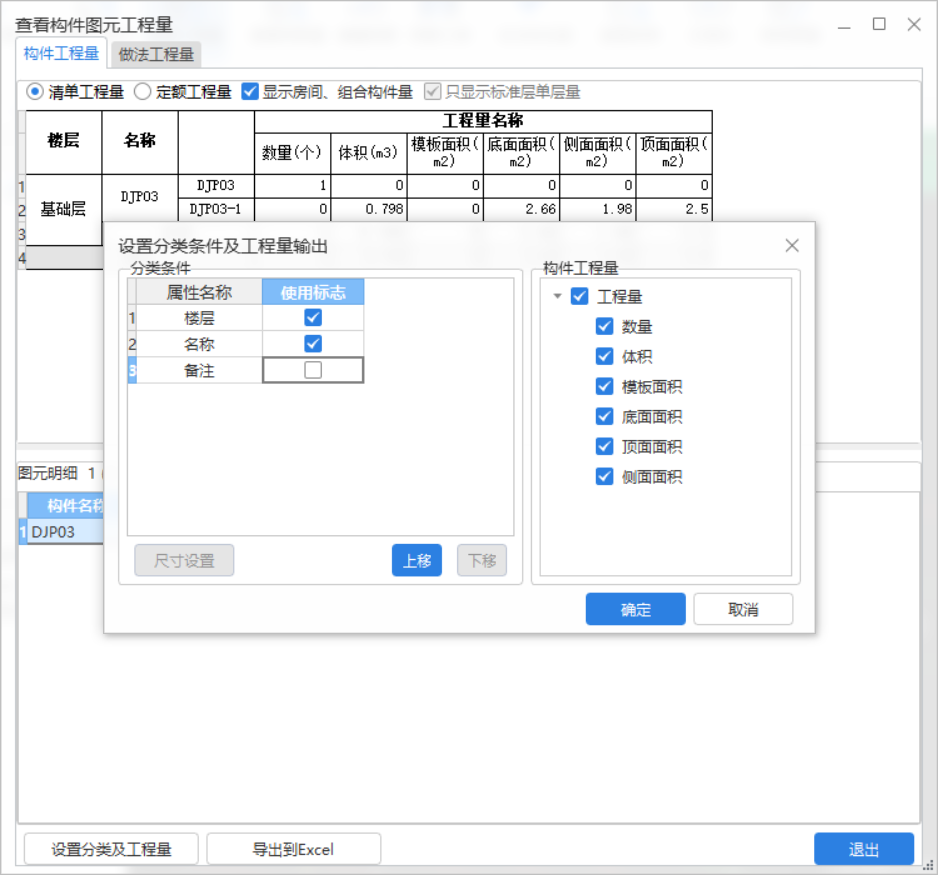Click the 使用标志 column header

[313, 292]
